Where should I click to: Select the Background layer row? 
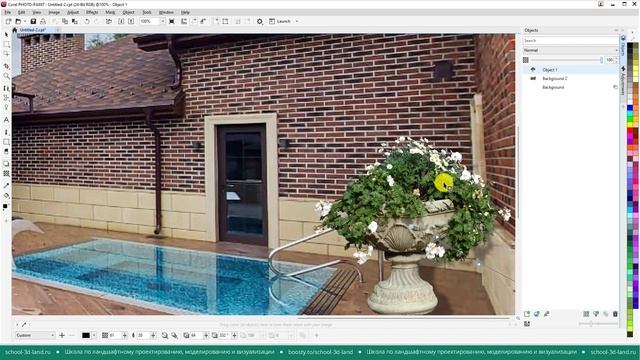571,87
